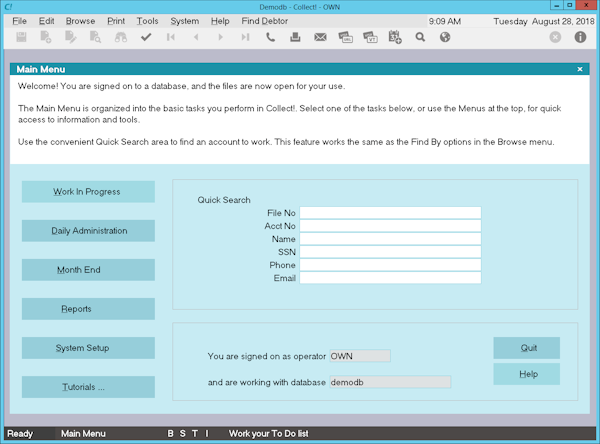Close the Main Menu panel
This screenshot has height=444, width=600.
(580, 69)
